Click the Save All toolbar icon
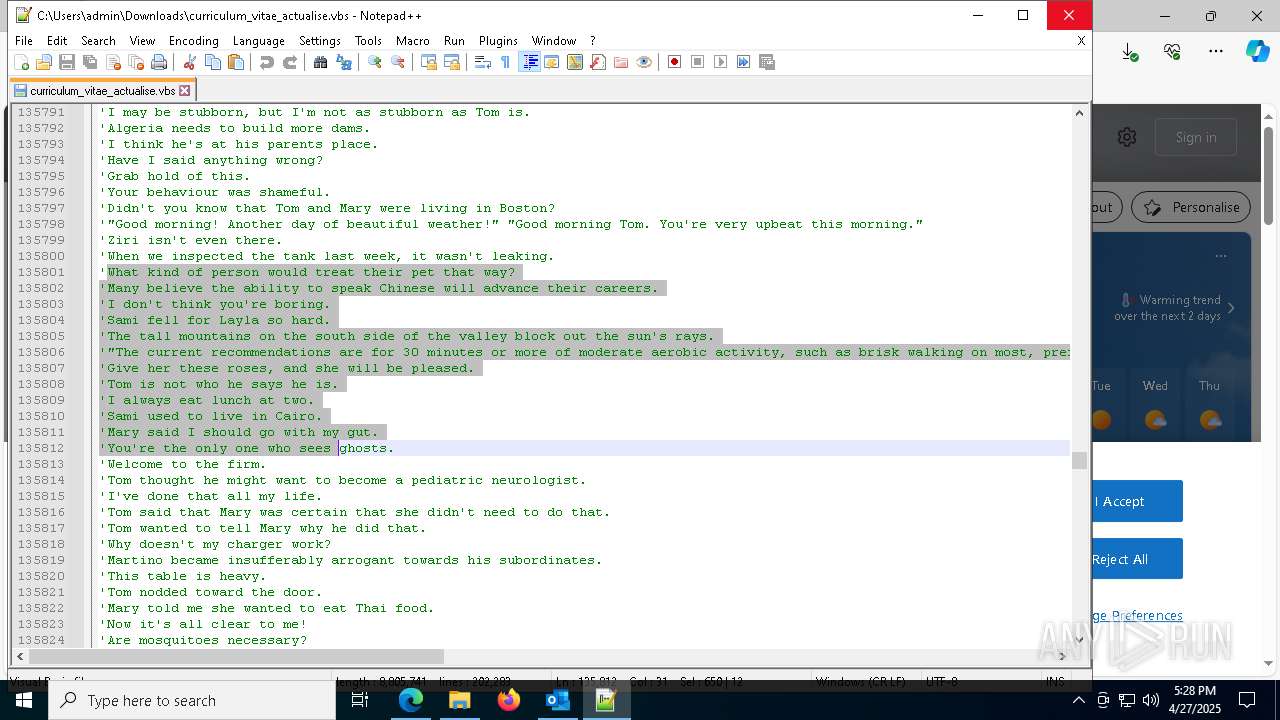1280x720 pixels. point(90,62)
